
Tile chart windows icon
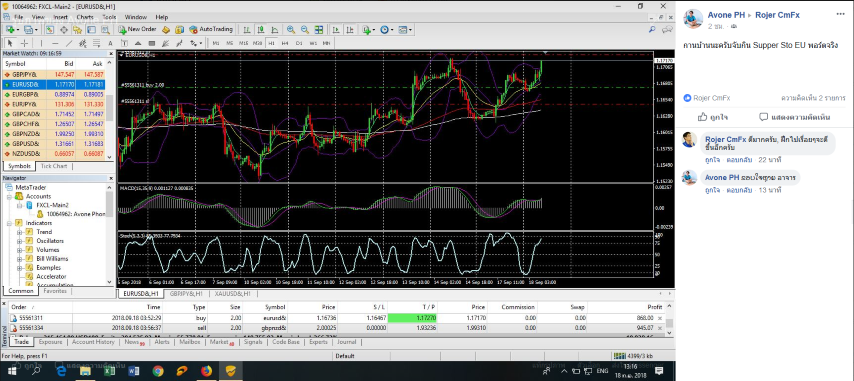point(319,29)
